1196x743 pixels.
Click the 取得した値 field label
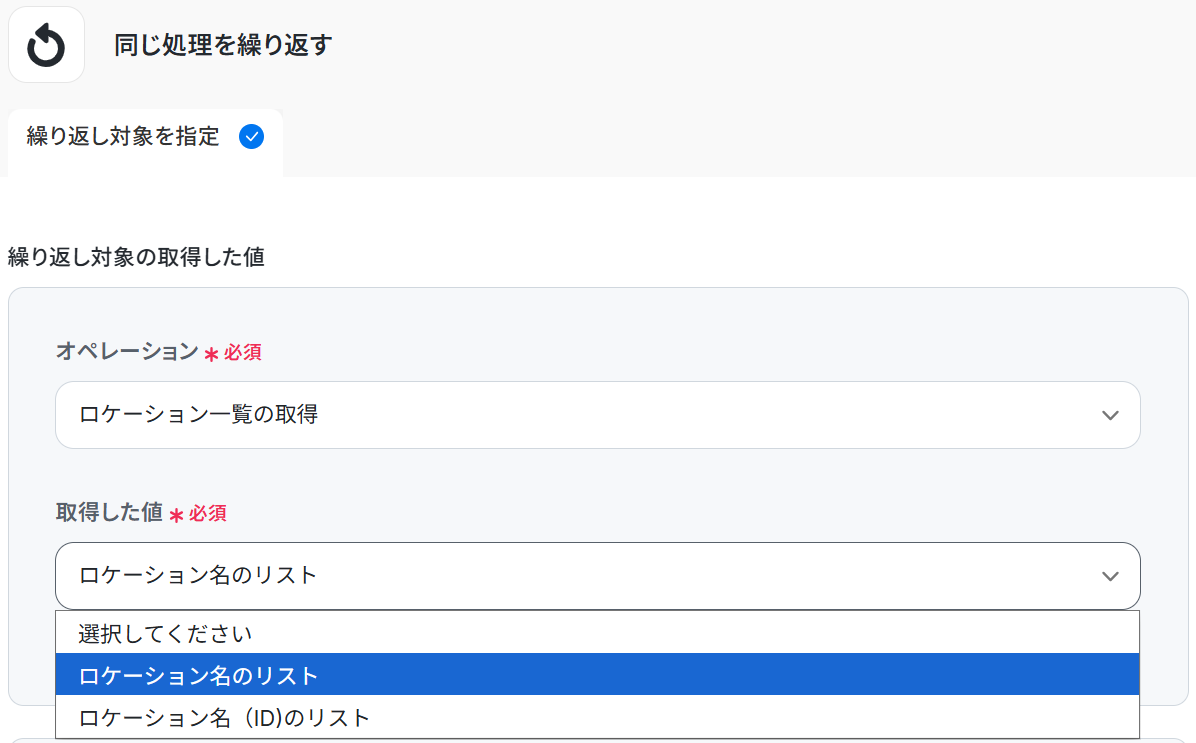[x=109, y=512]
